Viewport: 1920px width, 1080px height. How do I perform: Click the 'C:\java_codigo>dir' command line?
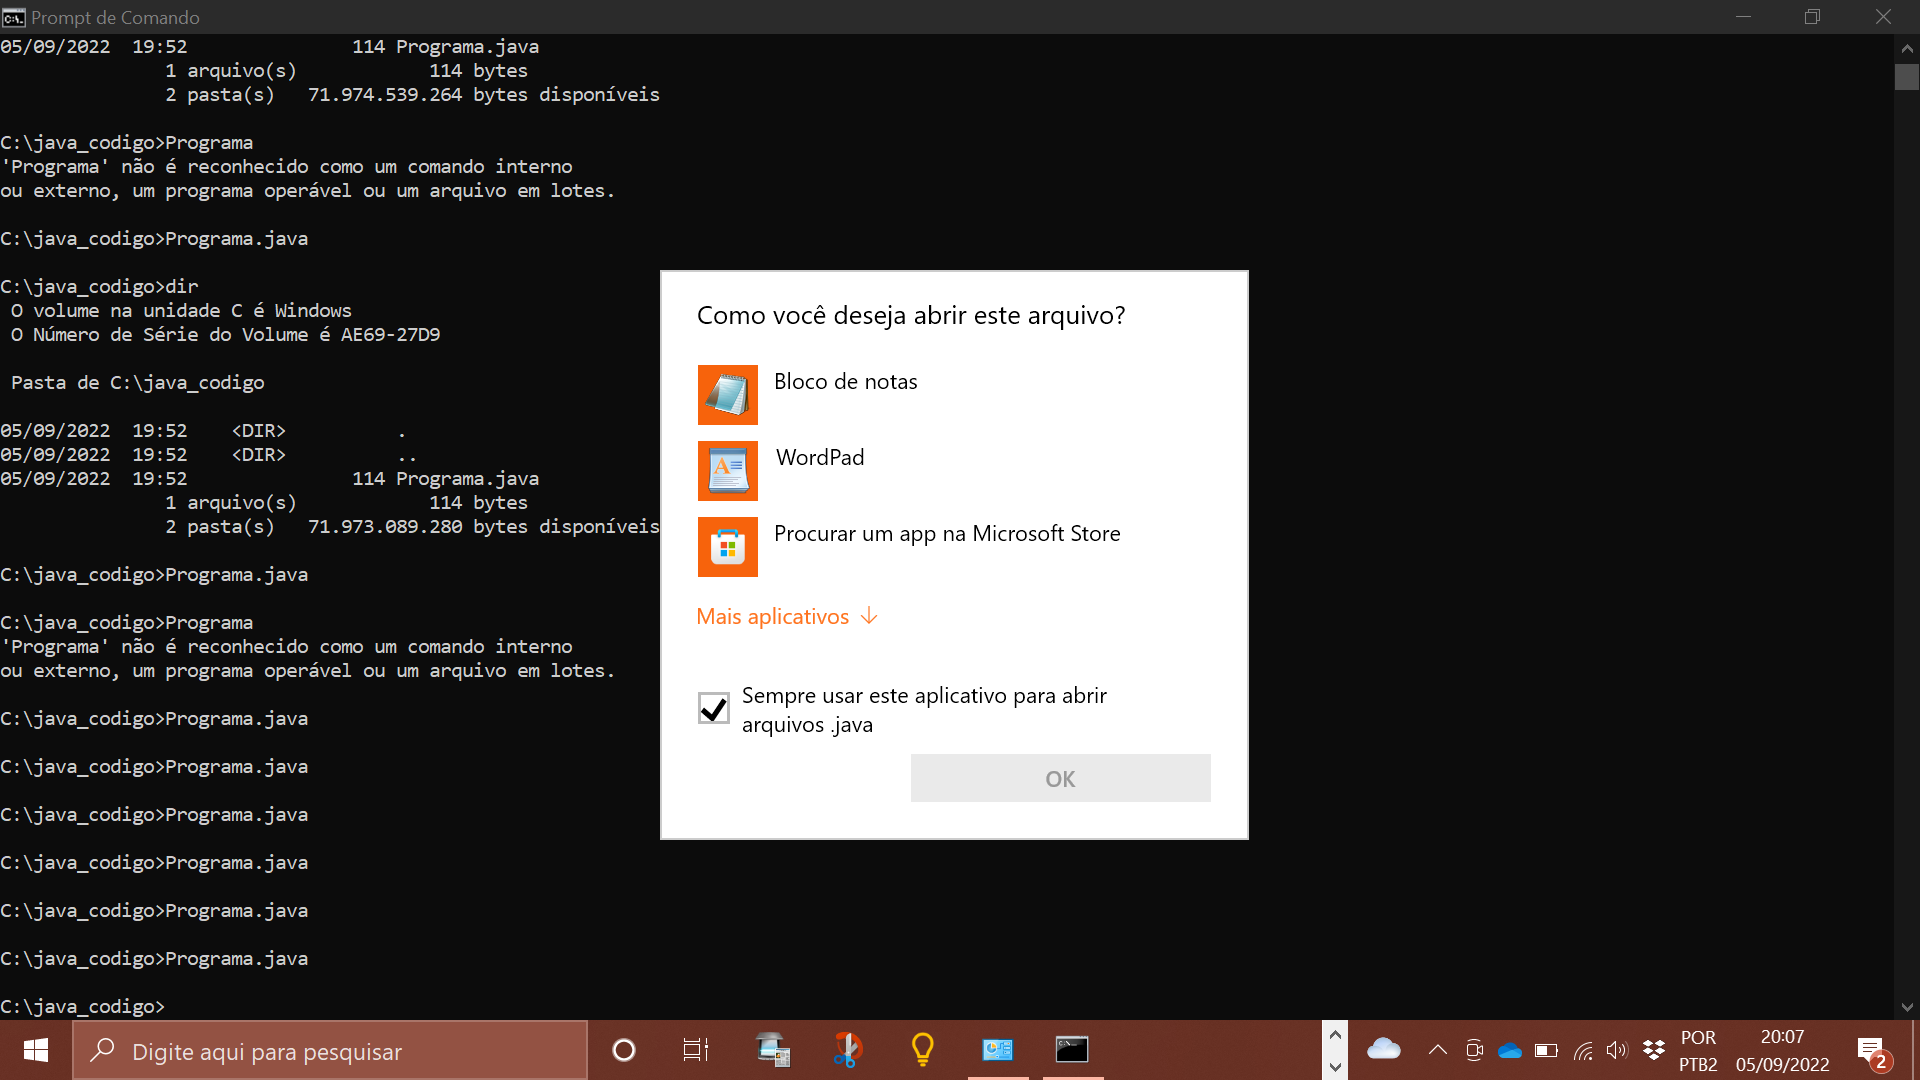[x=99, y=287]
